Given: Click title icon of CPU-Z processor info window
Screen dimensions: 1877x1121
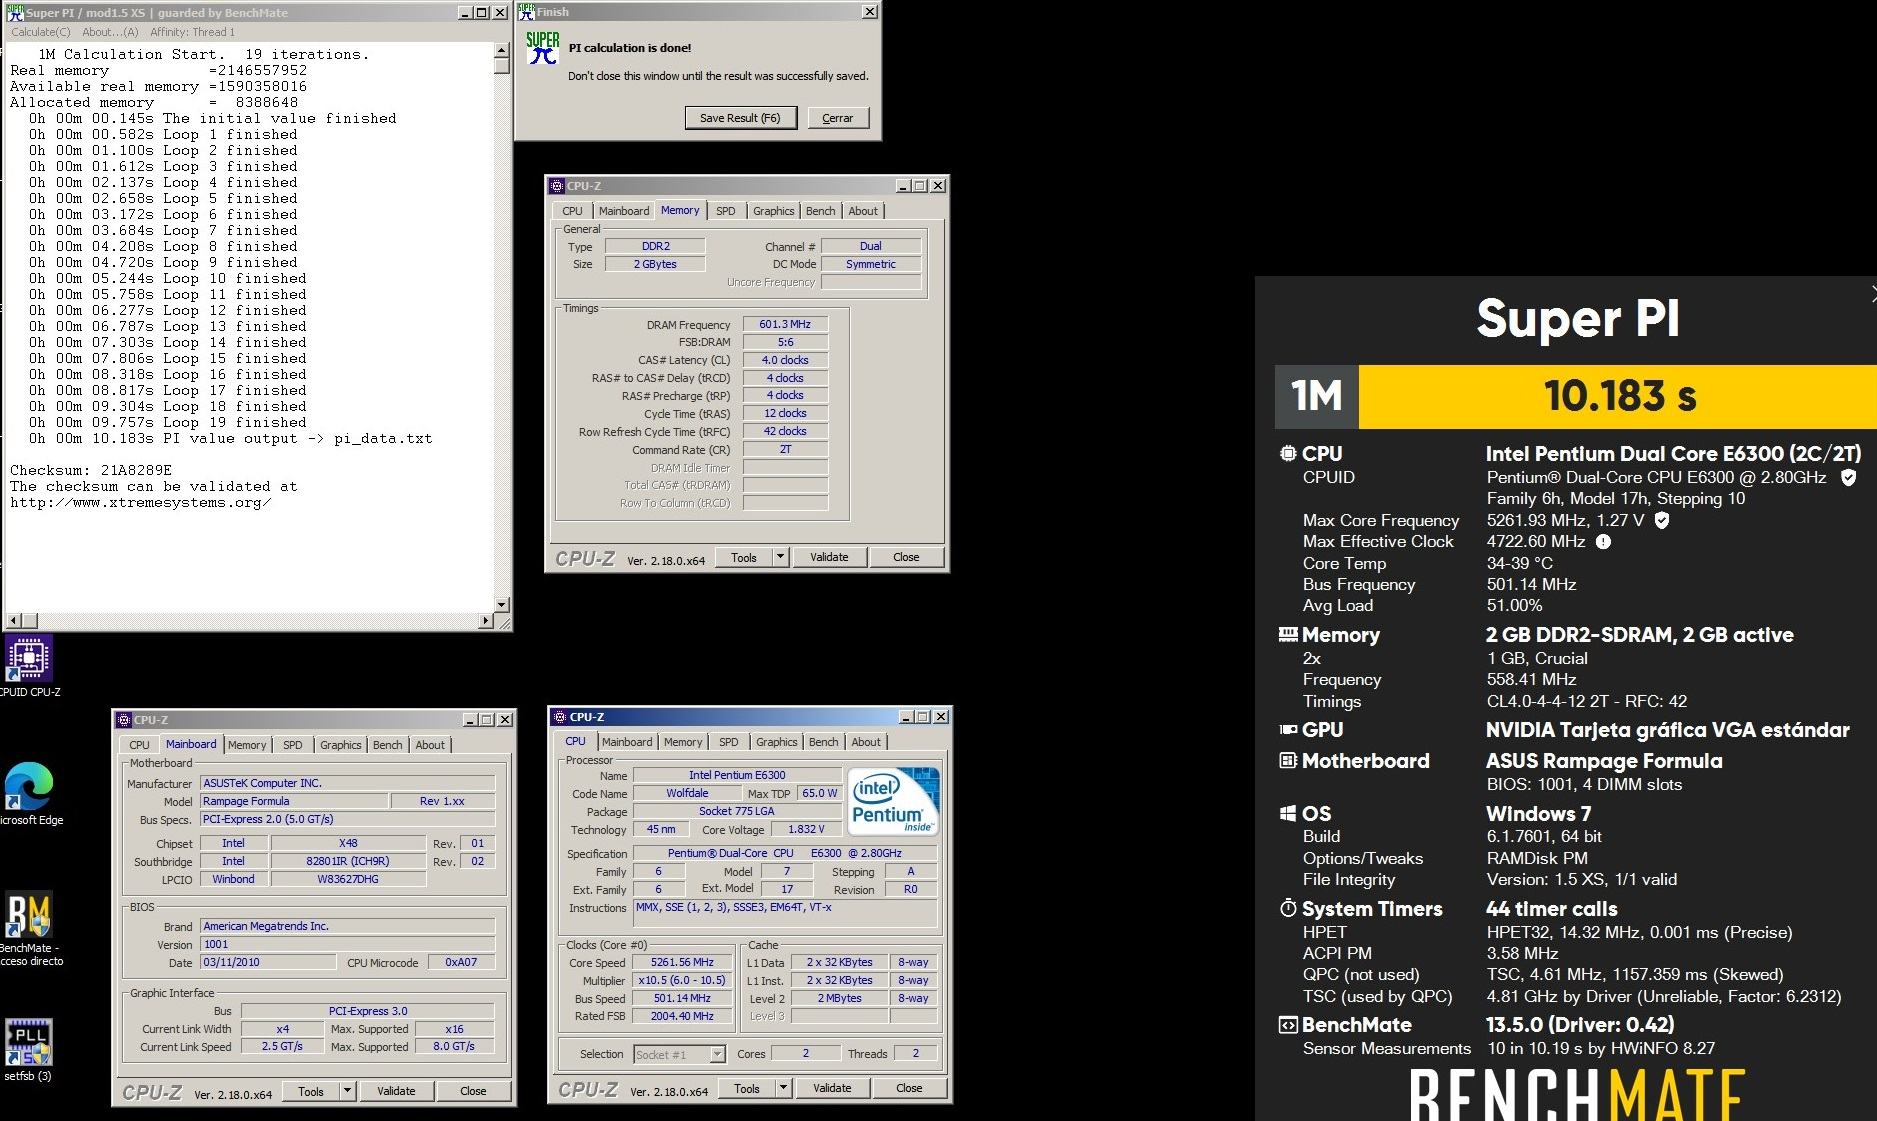Looking at the screenshot, I should pos(560,717).
